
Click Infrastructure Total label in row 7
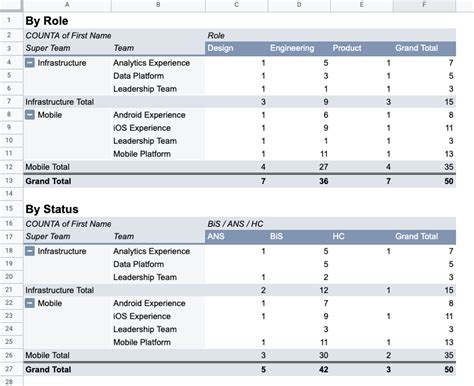pos(60,102)
